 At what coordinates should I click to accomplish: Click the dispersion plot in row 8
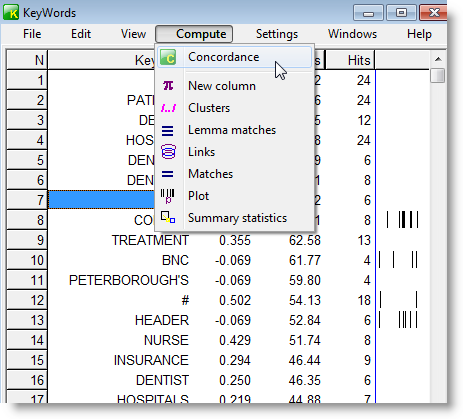(402, 220)
